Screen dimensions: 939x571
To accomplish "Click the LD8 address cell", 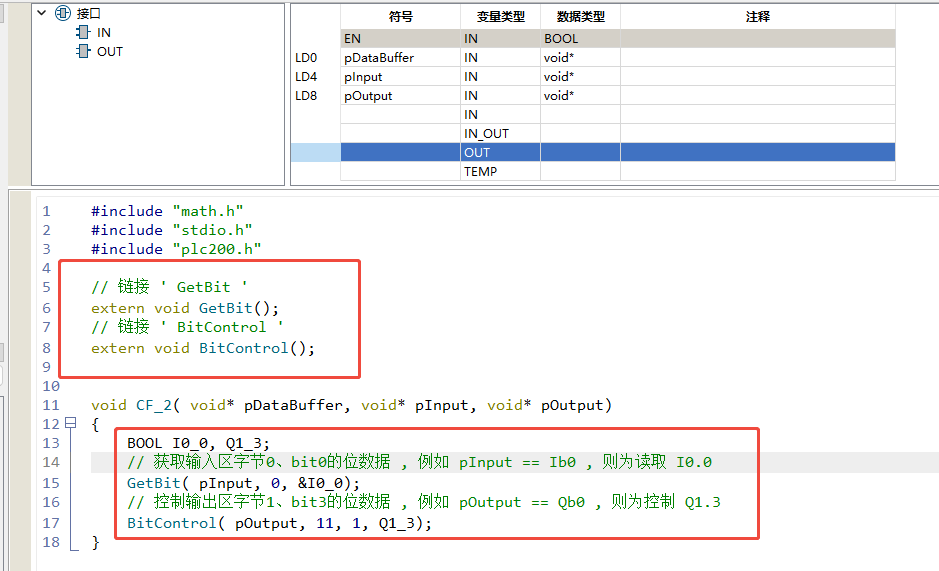I will (x=316, y=96).
